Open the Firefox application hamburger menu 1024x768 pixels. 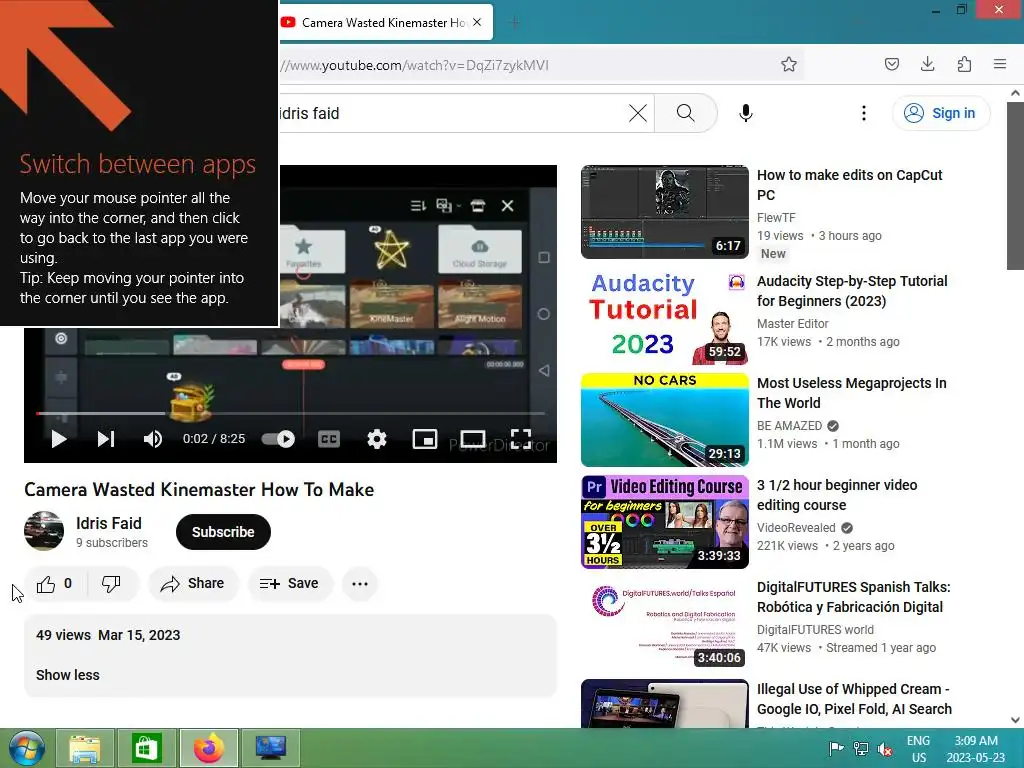point(1000,64)
